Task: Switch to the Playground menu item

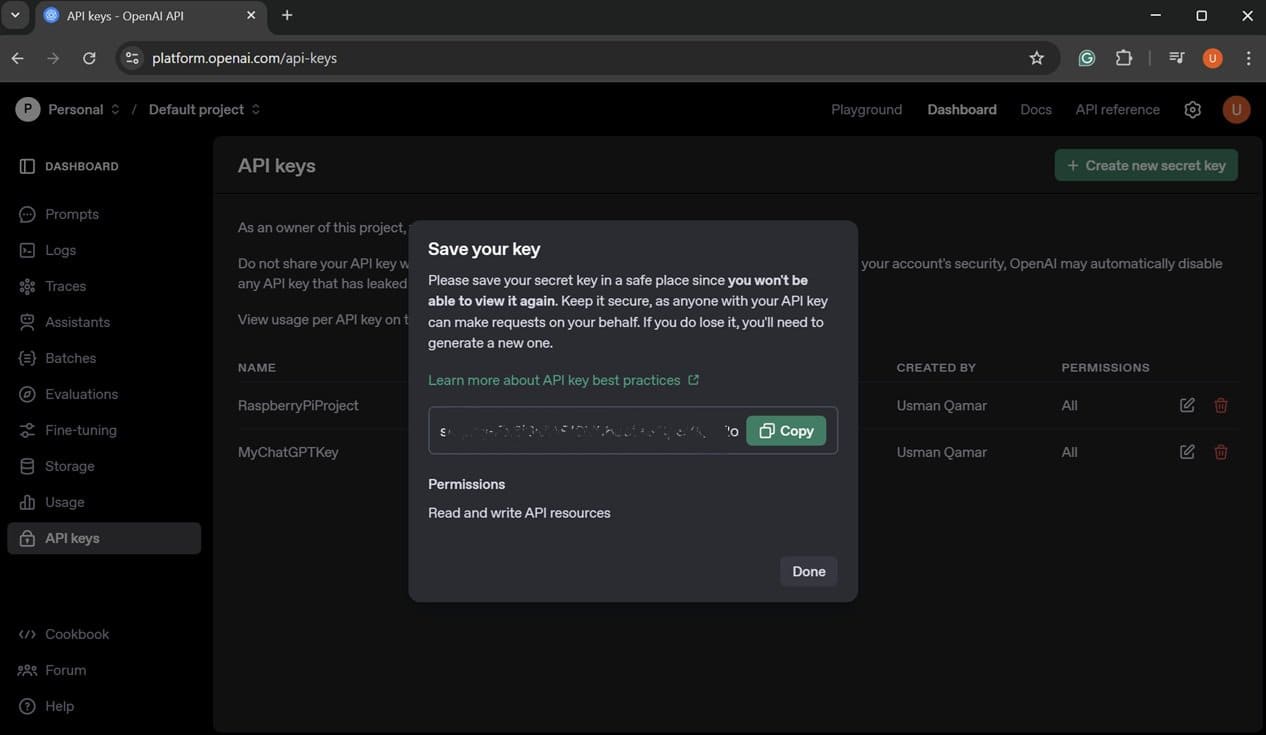Action: [x=866, y=109]
